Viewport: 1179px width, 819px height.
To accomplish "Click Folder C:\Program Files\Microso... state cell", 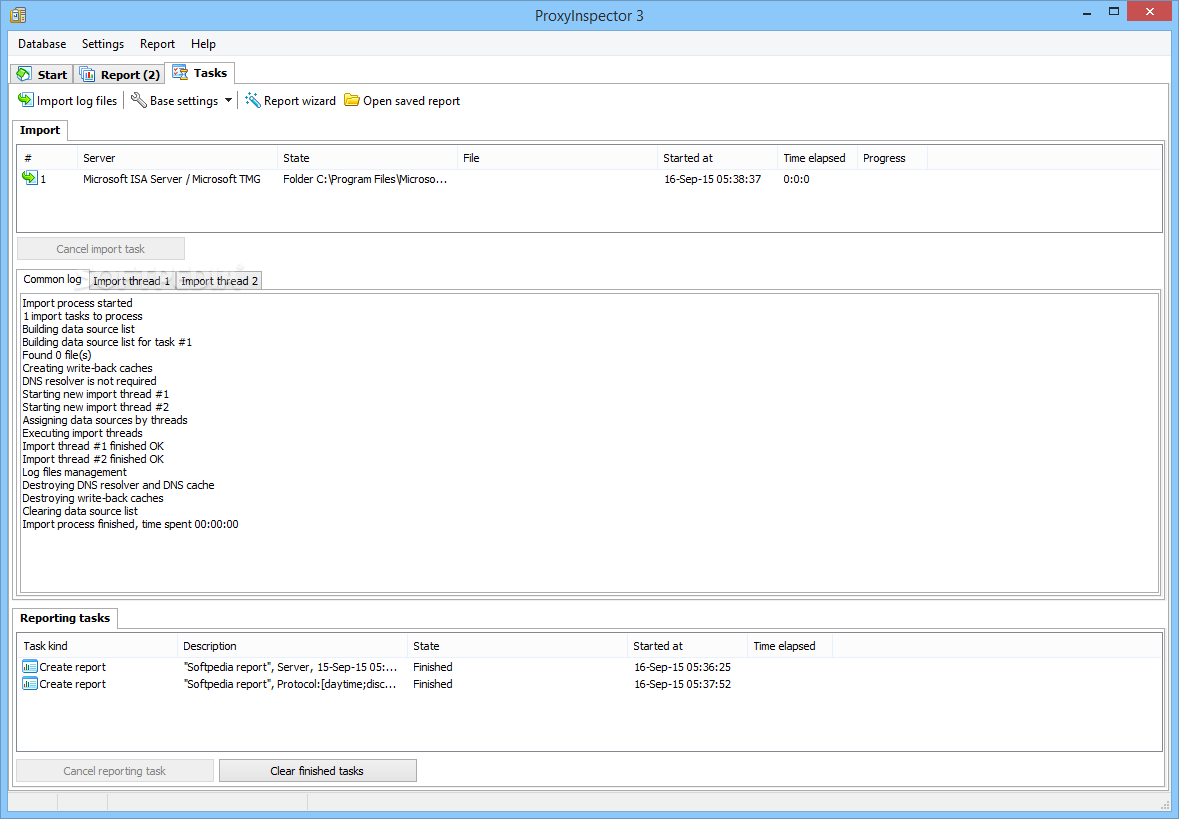I will (x=365, y=179).
